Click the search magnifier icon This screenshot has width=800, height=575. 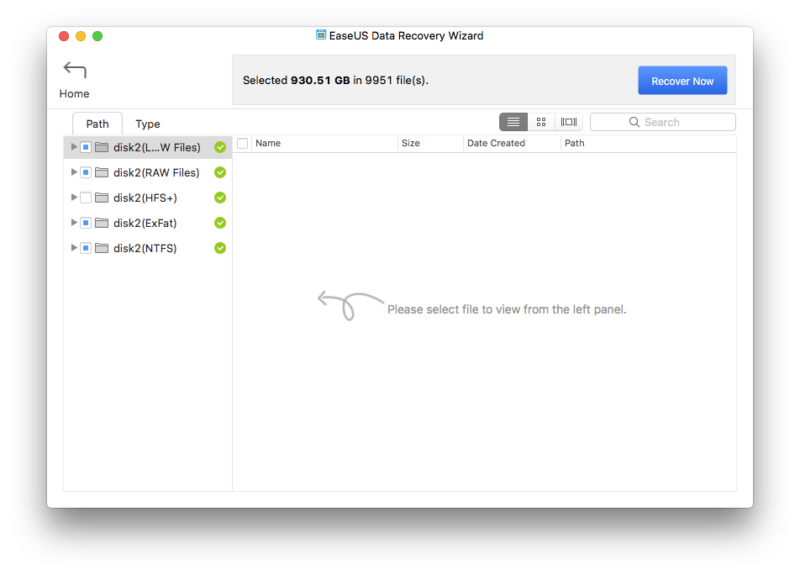(x=634, y=122)
